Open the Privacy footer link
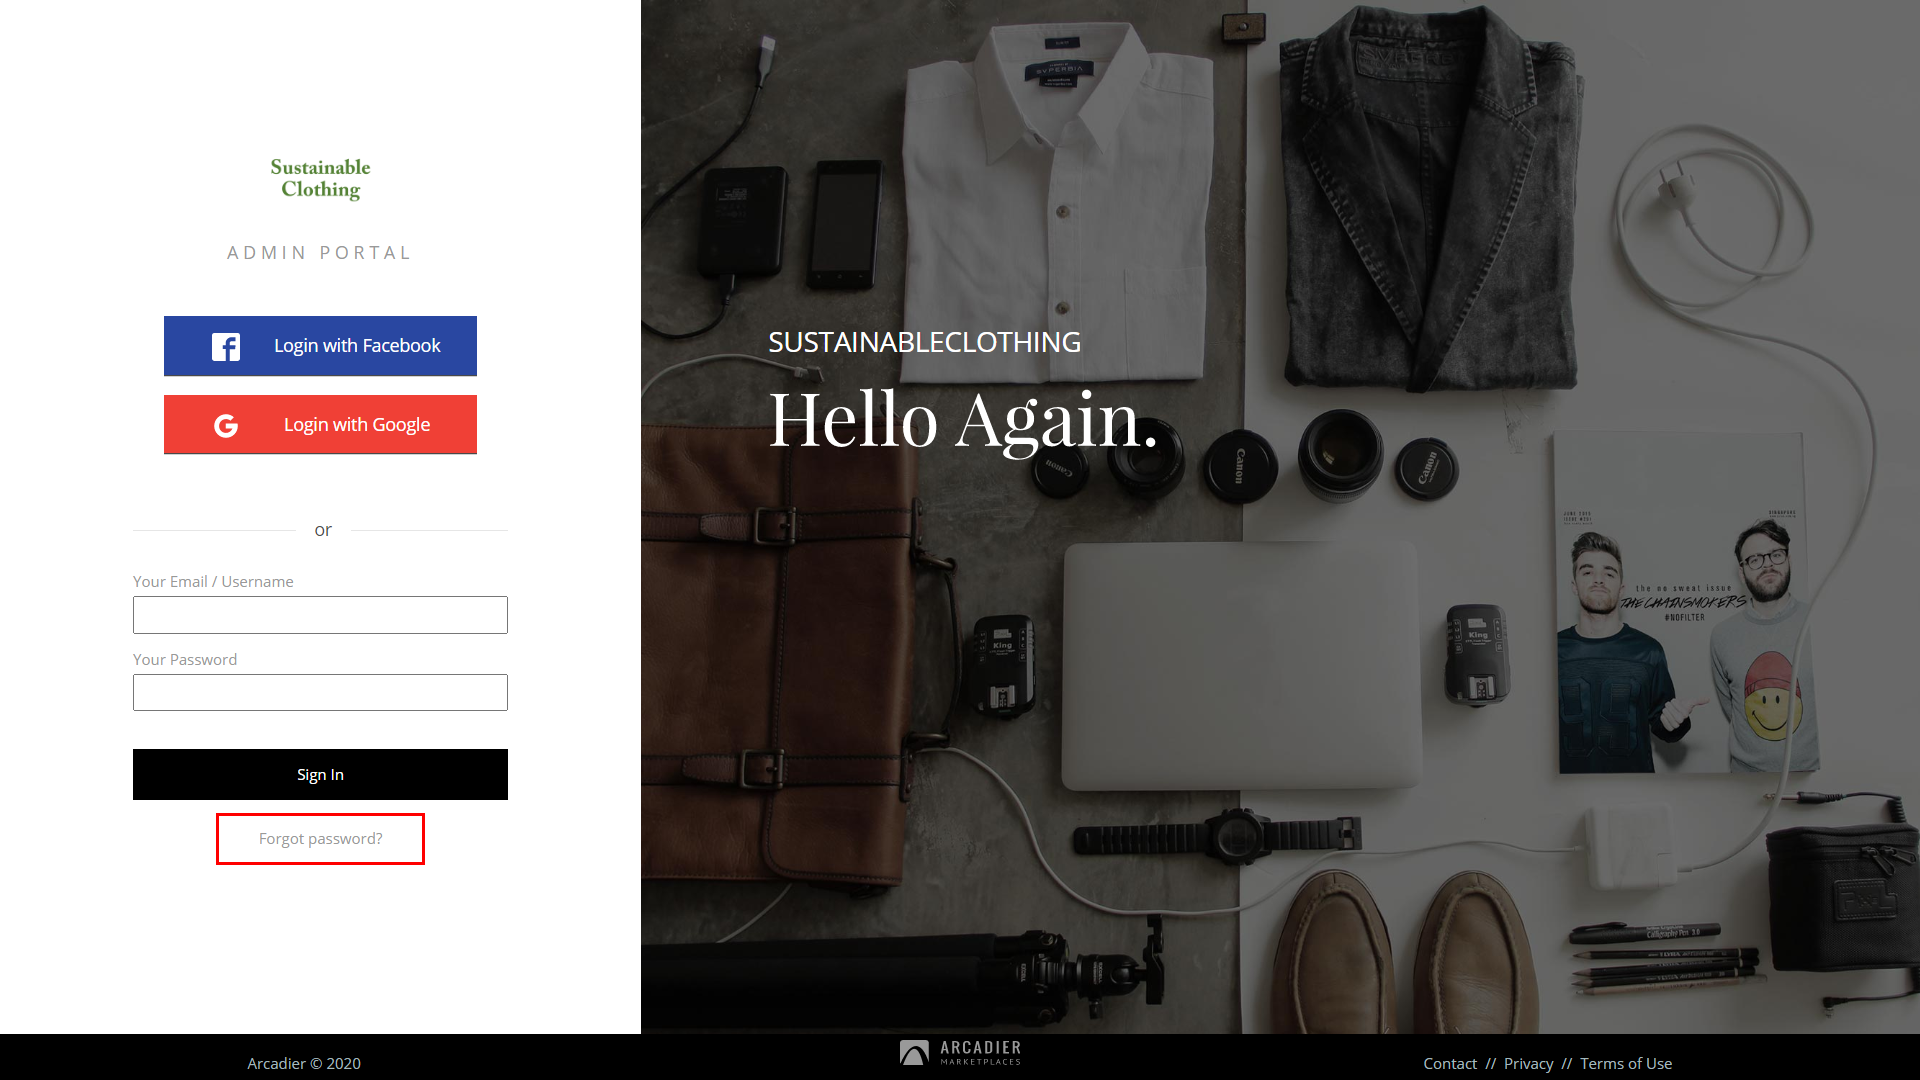 point(1528,1064)
